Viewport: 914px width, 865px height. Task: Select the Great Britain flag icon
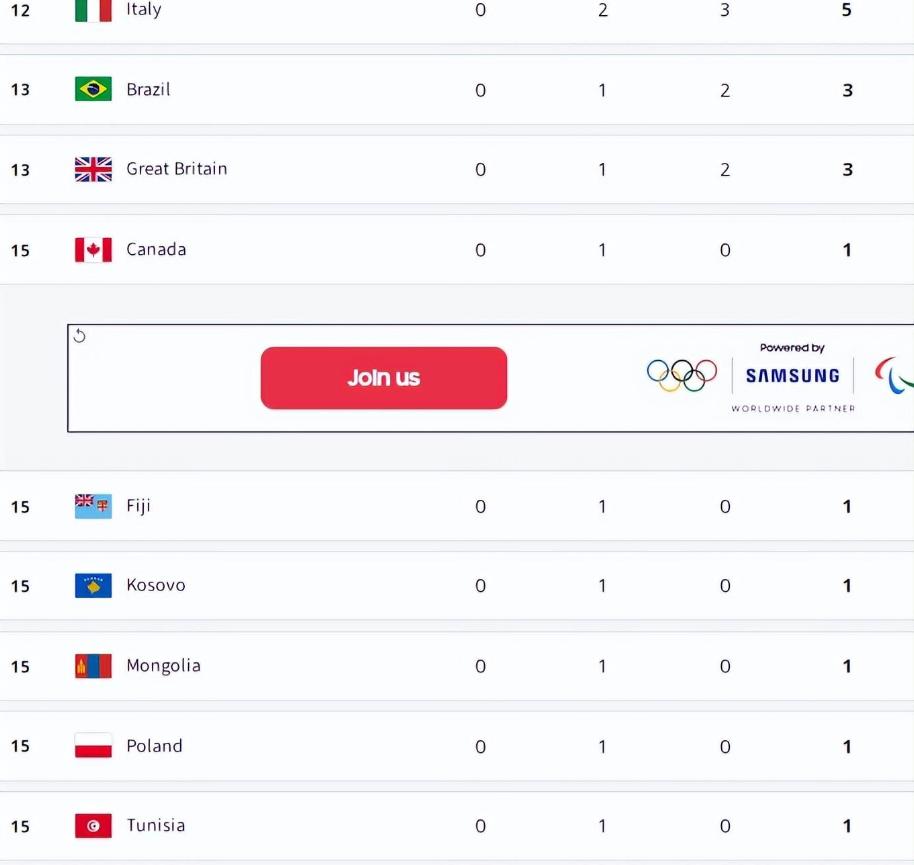click(x=93, y=169)
